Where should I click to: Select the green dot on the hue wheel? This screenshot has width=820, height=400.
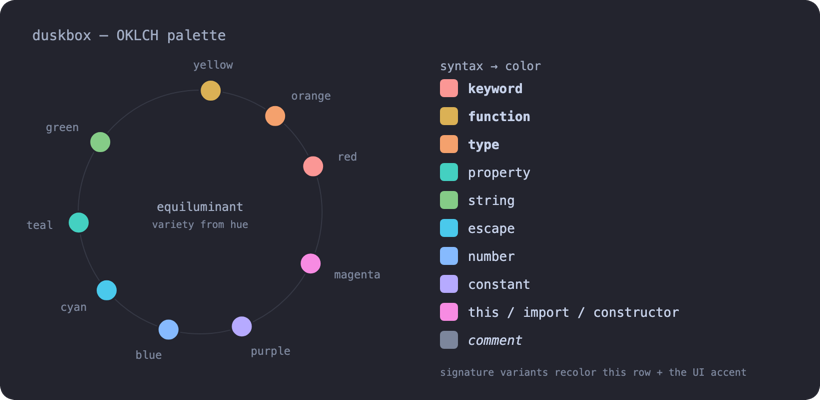[x=100, y=142]
